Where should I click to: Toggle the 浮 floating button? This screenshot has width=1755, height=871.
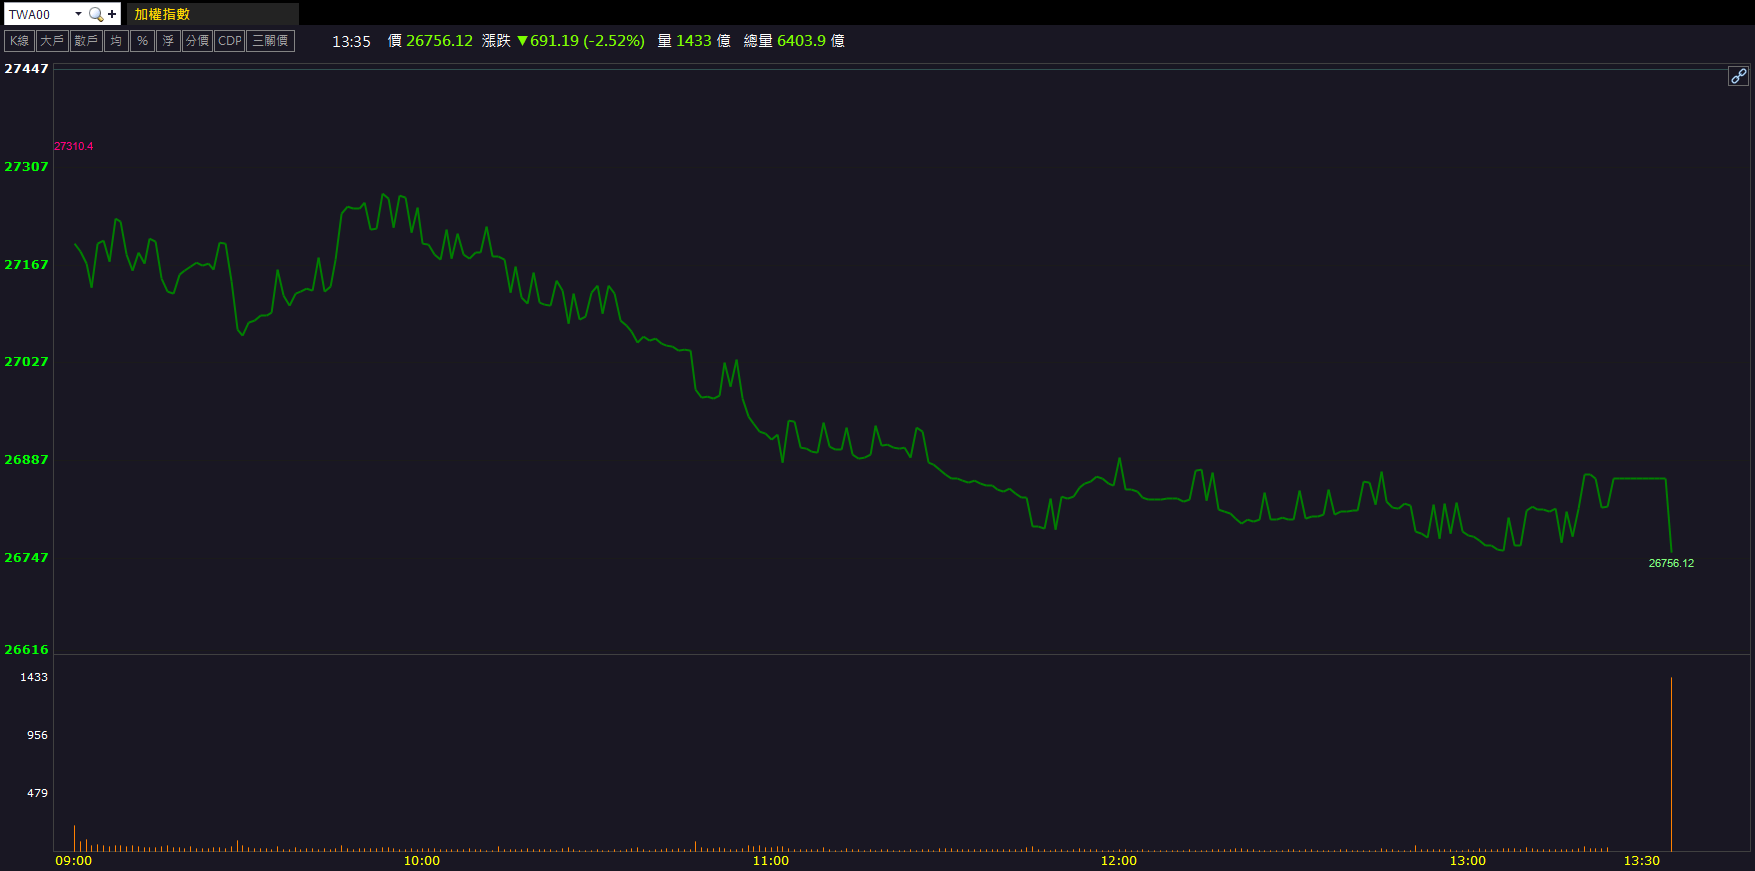(x=168, y=41)
